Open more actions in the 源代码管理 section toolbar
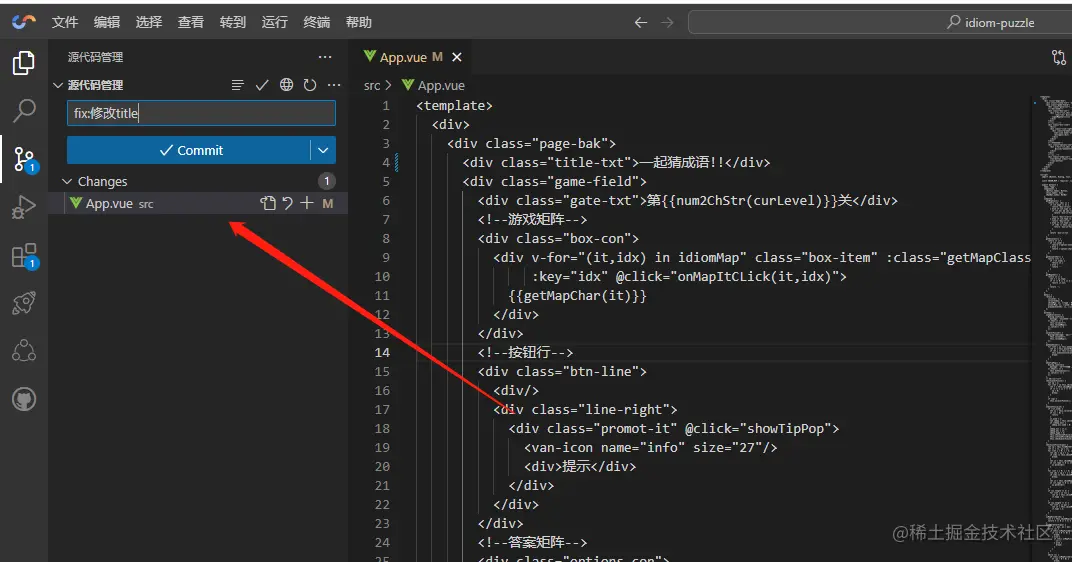Viewport: 1072px width, 562px height. pos(334,85)
